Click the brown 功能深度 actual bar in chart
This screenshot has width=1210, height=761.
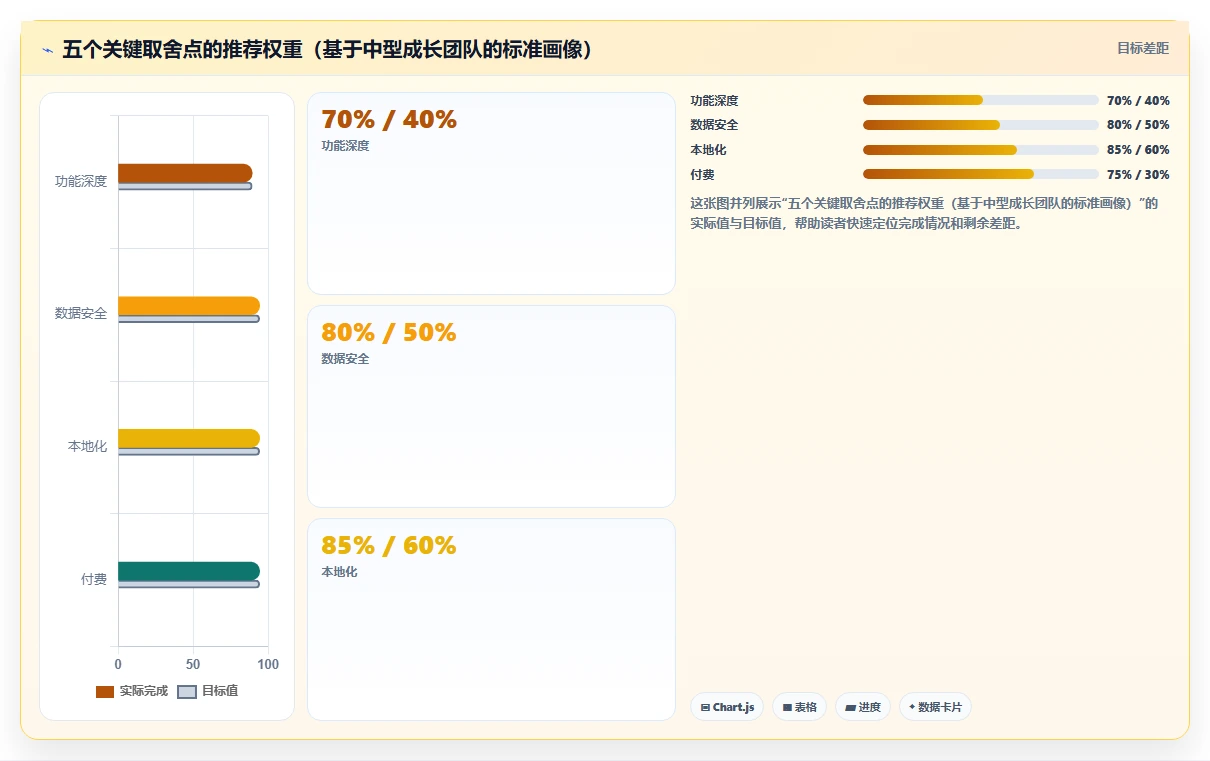click(185, 173)
